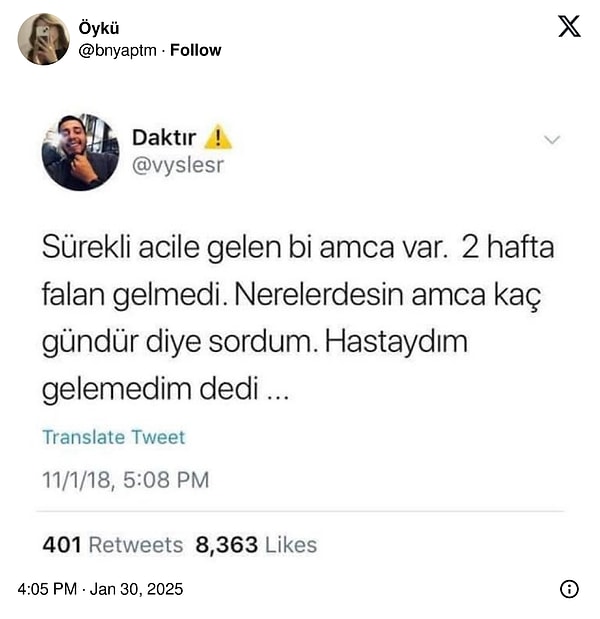Click the 8,363 like count number

(227, 545)
